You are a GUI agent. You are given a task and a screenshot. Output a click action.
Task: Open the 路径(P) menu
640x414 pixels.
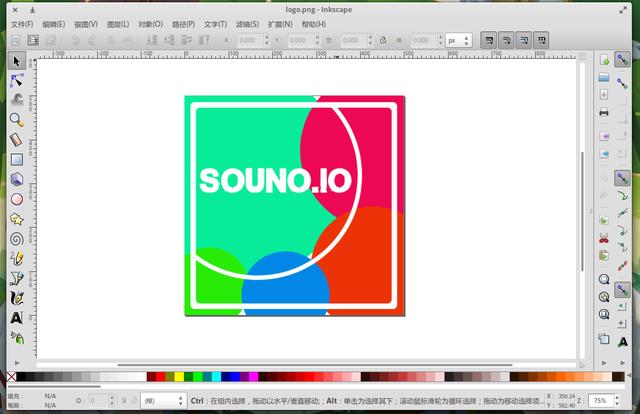click(x=183, y=24)
